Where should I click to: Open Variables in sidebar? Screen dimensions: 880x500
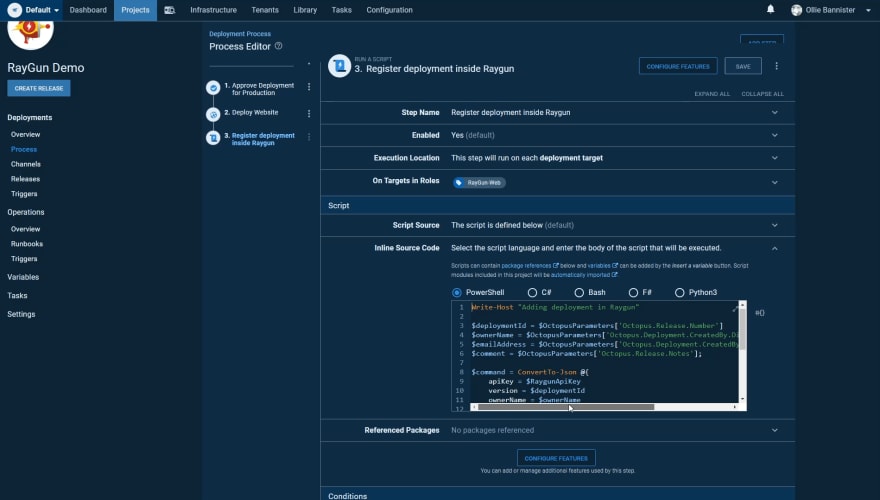[23, 277]
